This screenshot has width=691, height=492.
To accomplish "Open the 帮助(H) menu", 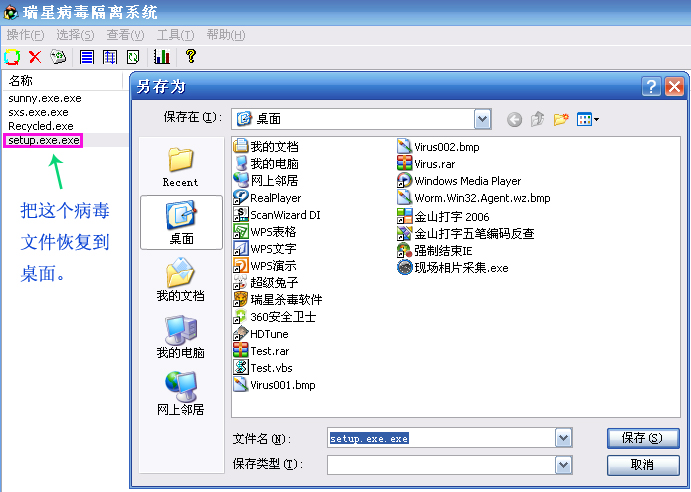I will pos(226,35).
